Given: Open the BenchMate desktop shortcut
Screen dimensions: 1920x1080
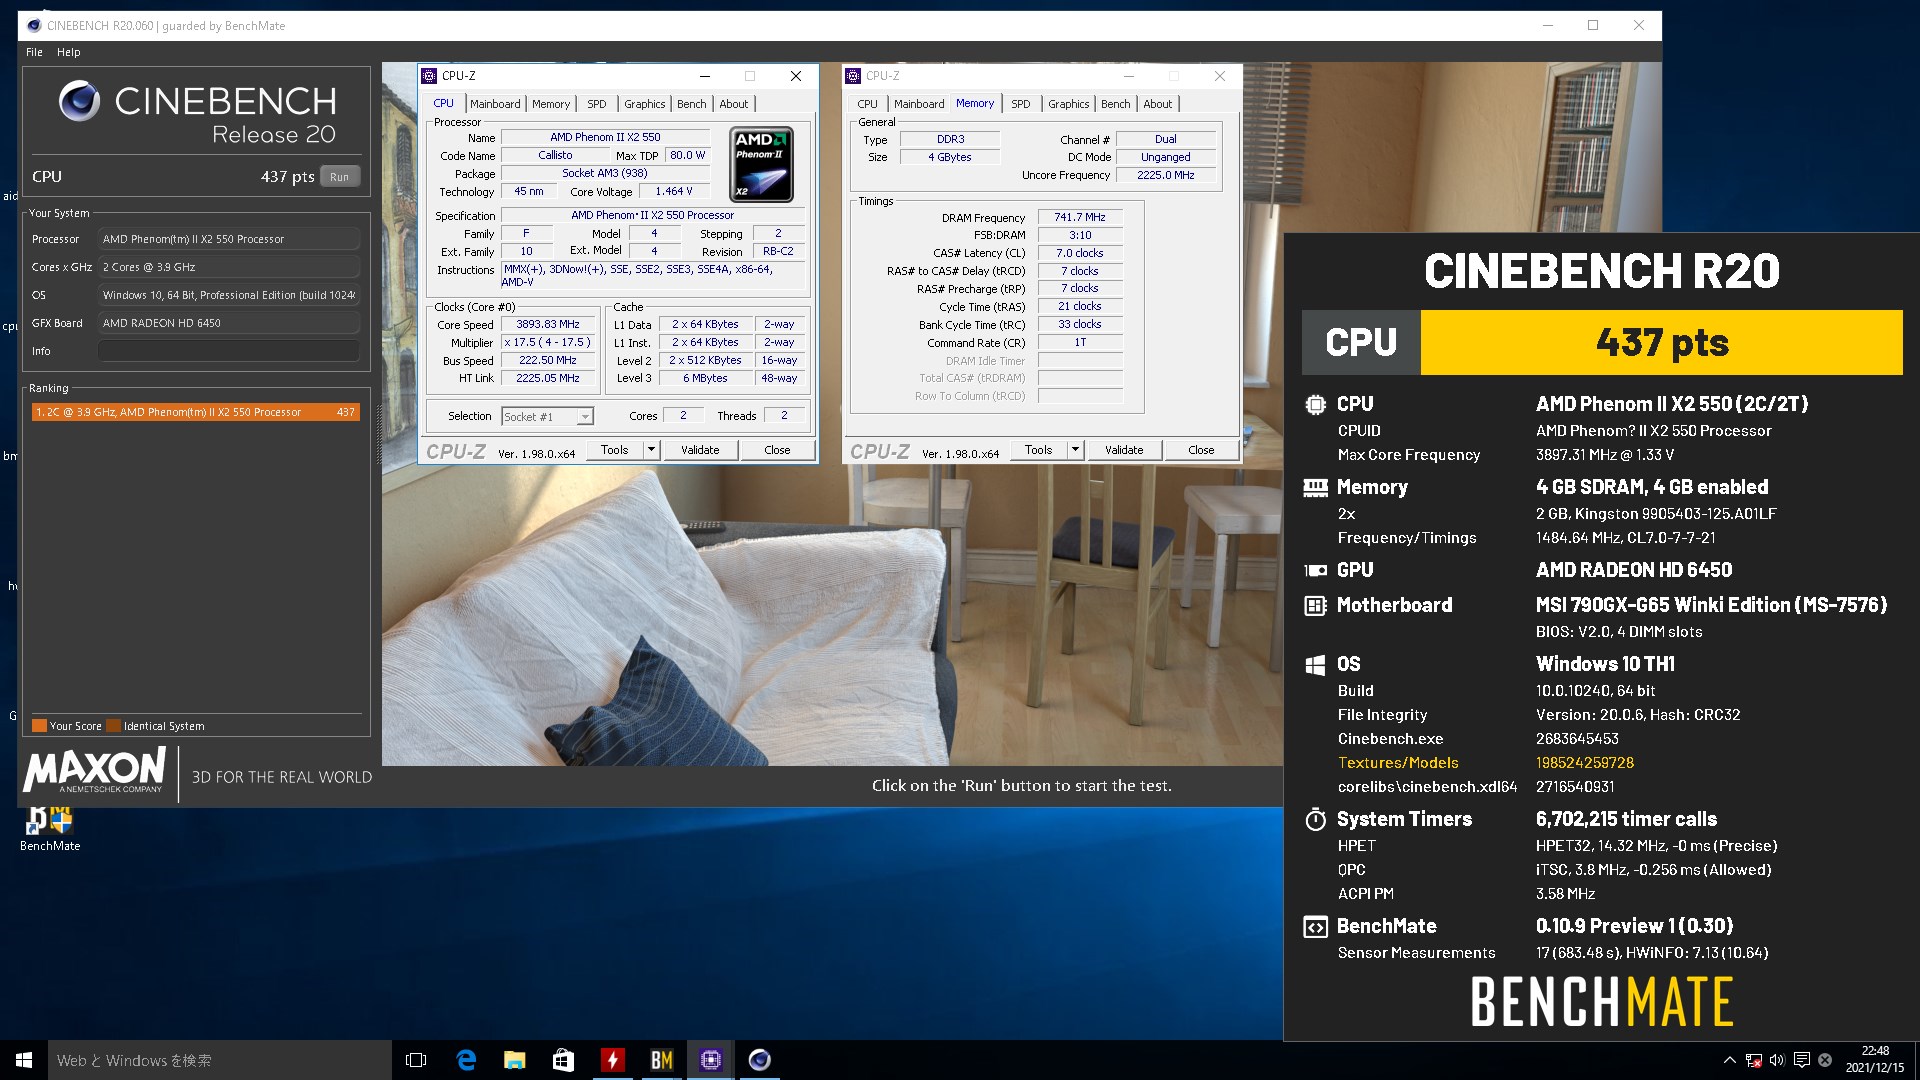Looking at the screenshot, I should point(50,828).
